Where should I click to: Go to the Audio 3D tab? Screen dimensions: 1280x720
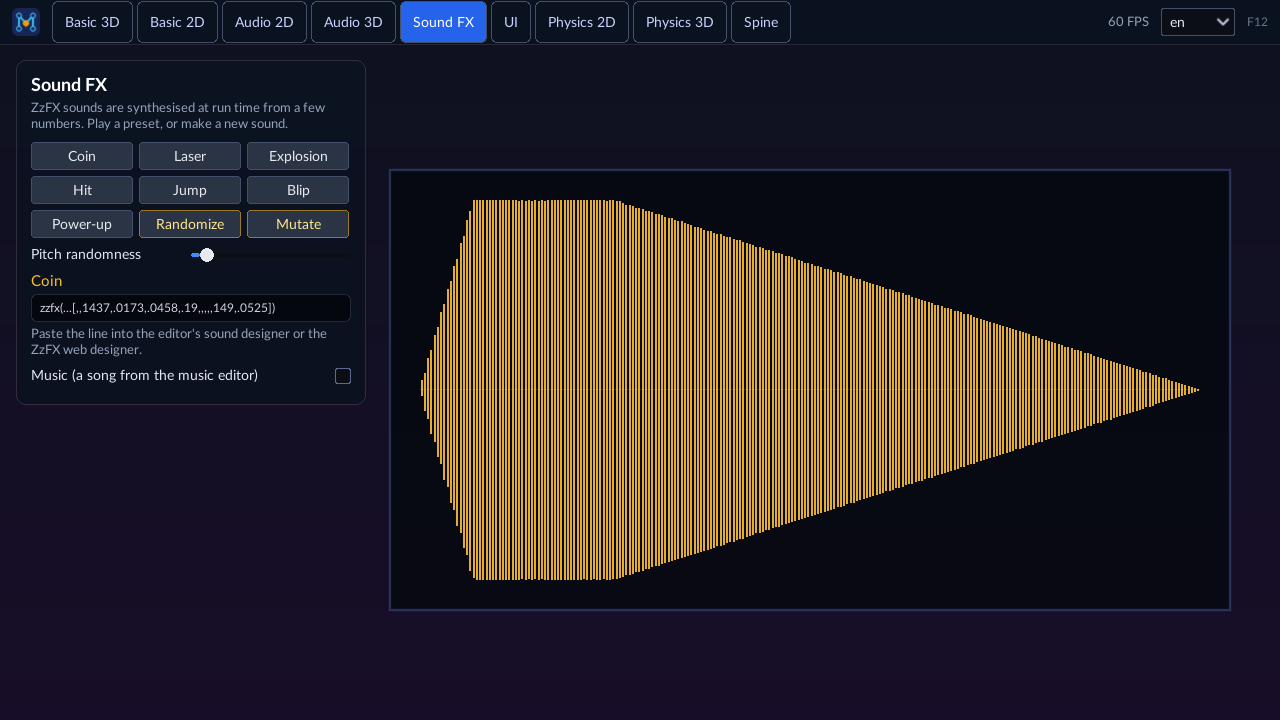353,22
